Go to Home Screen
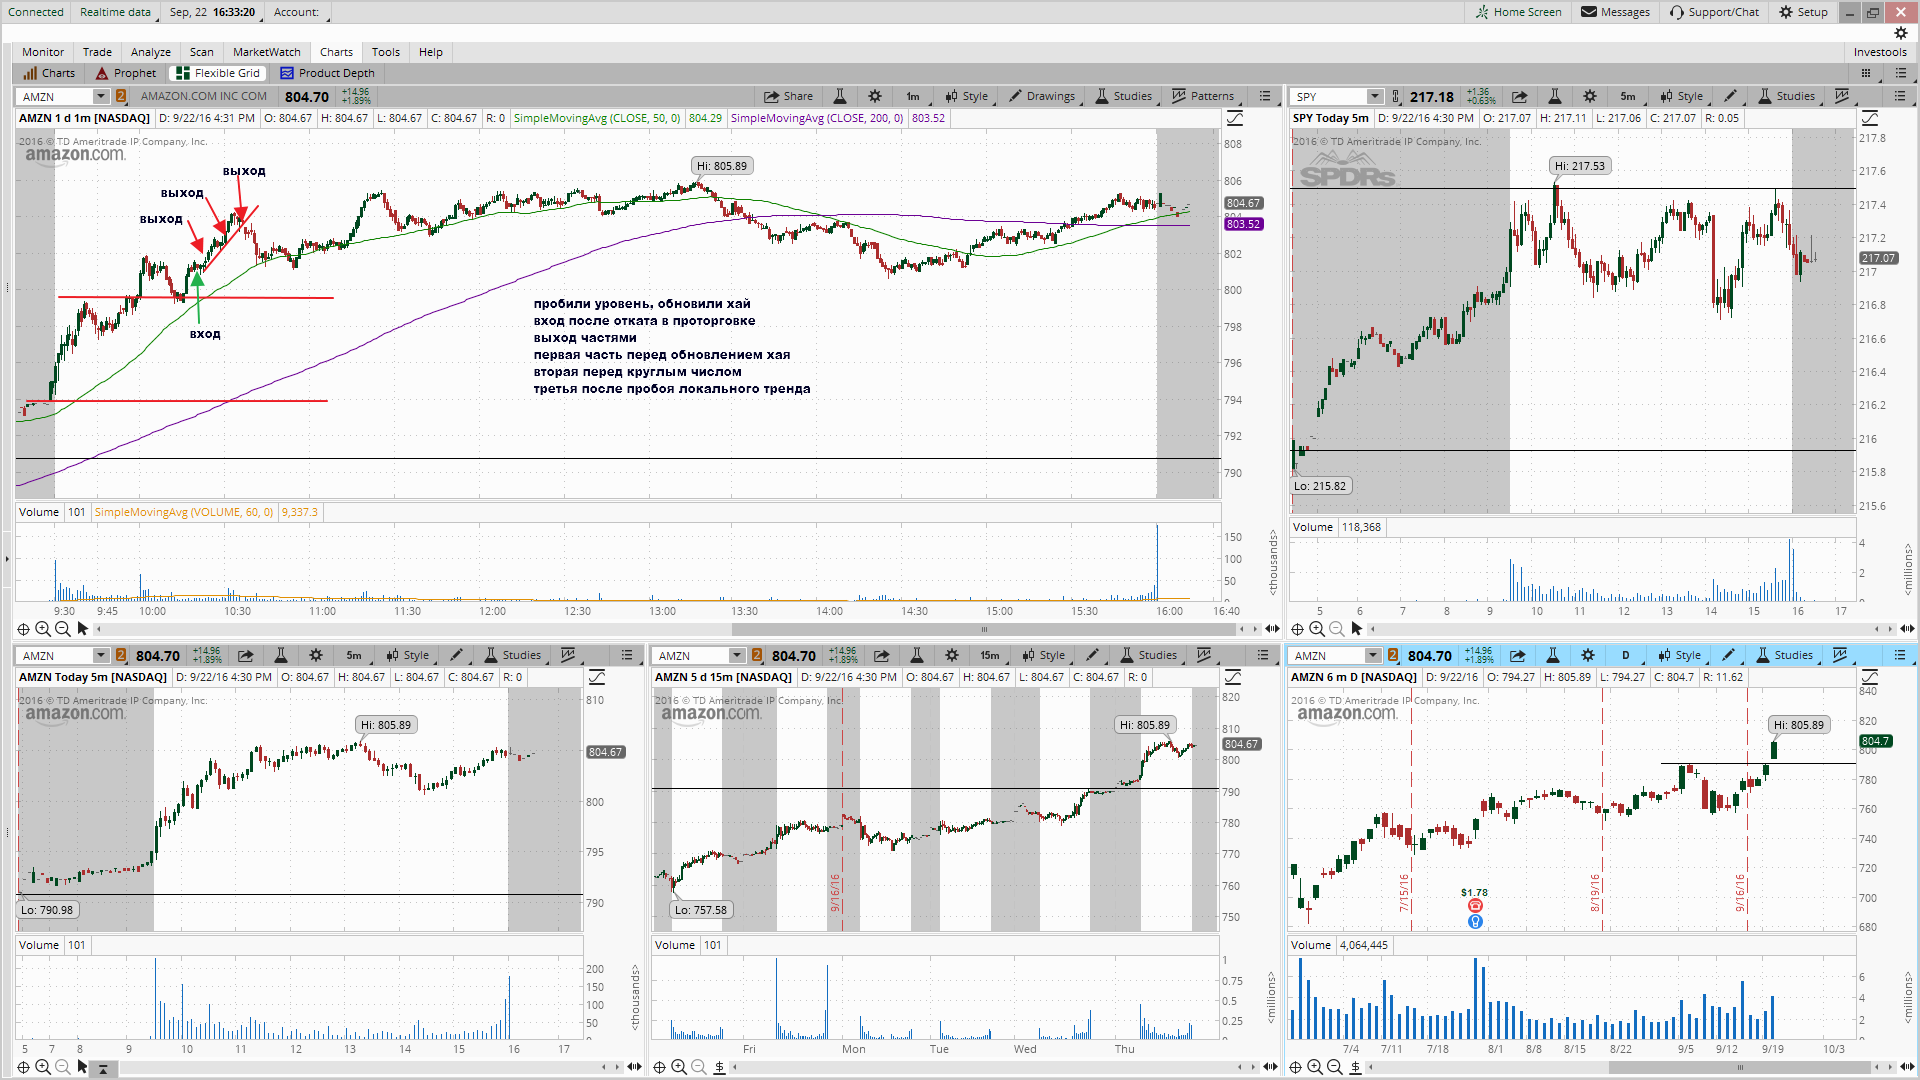 pos(1518,12)
